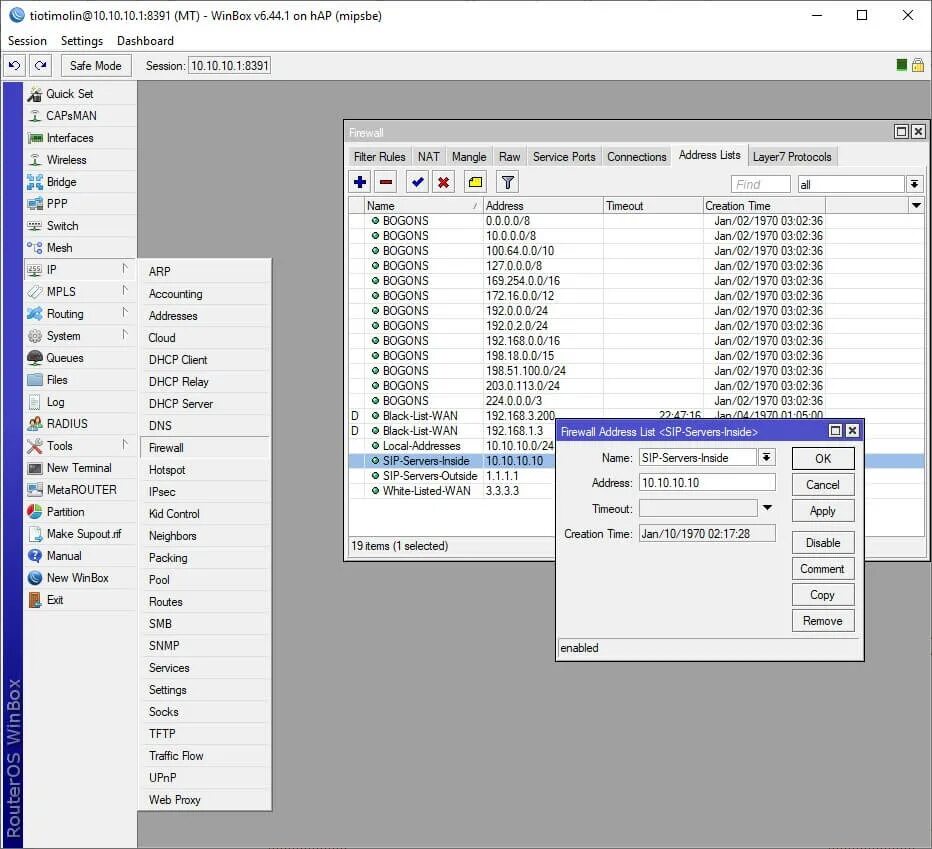Open the Switch sidebar item
932x849 pixels.
click(80, 226)
